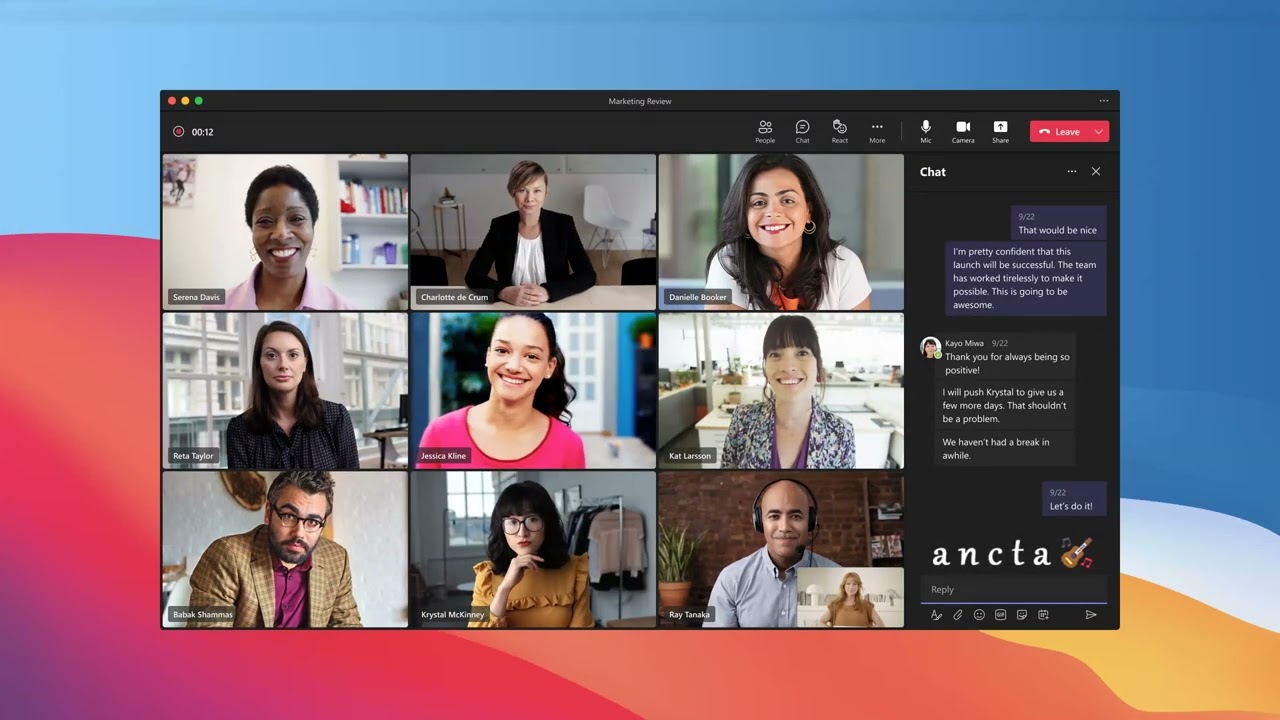Click the red recording indicator
Viewport: 1280px width, 720px height.
pos(178,132)
